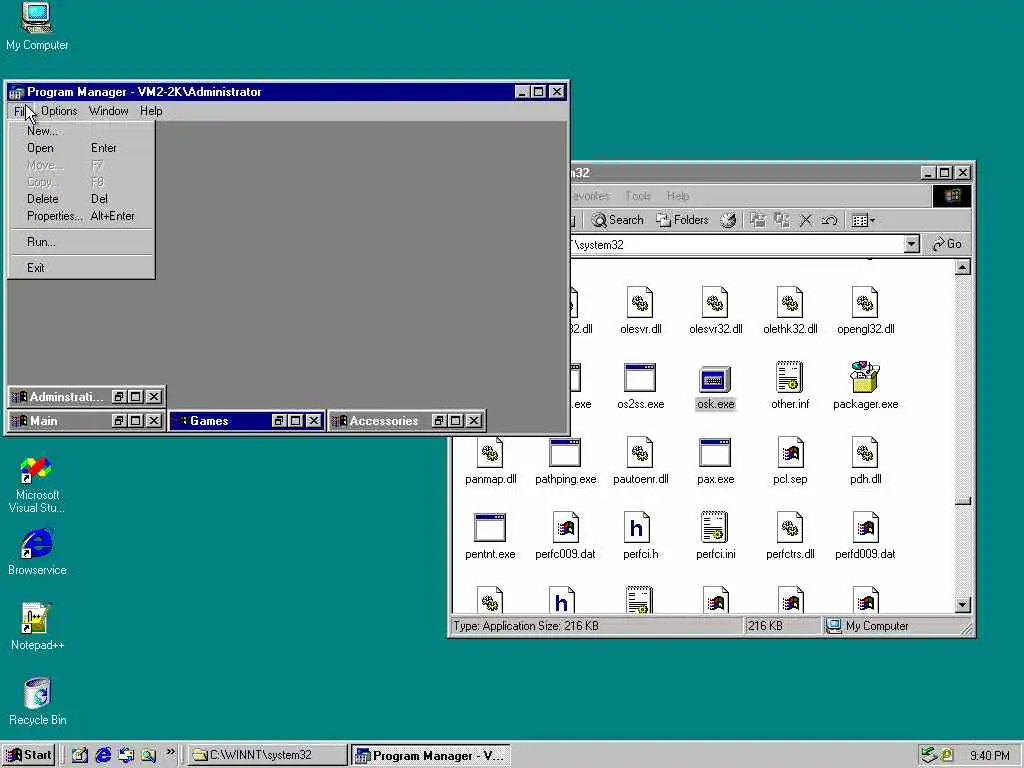Screen dimensions: 1024x768
Task: Select the olethk32.dll file icon
Action: pos(790,310)
